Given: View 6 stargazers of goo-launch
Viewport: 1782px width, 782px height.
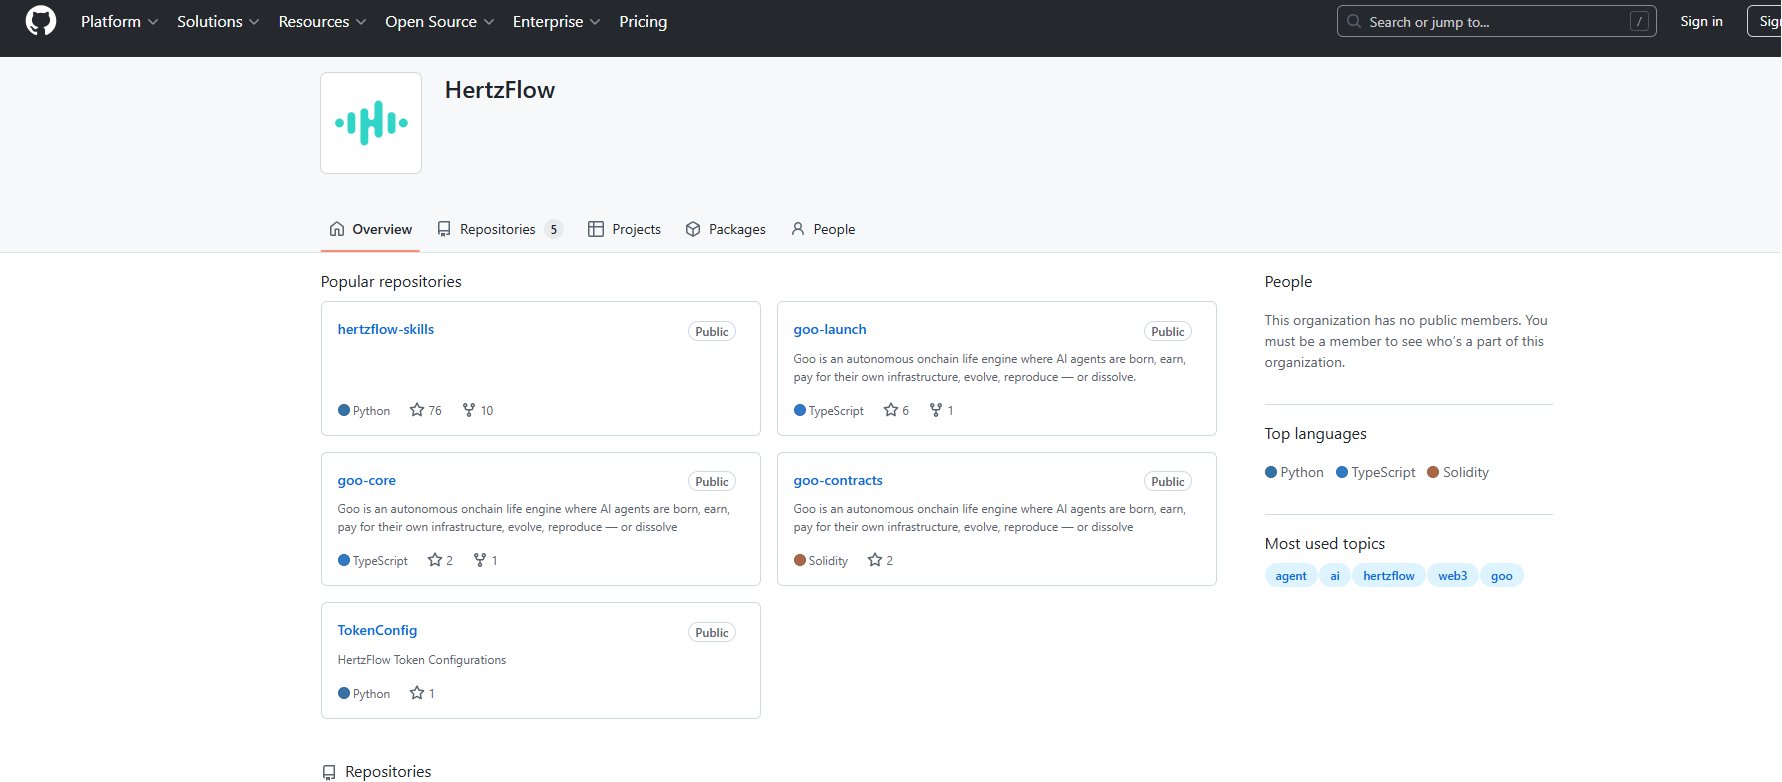Looking at the screenshot, I should 896,410.
